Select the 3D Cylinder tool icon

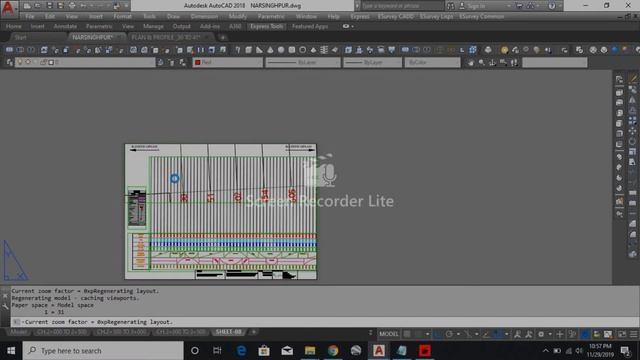click(x=291, y=50)
